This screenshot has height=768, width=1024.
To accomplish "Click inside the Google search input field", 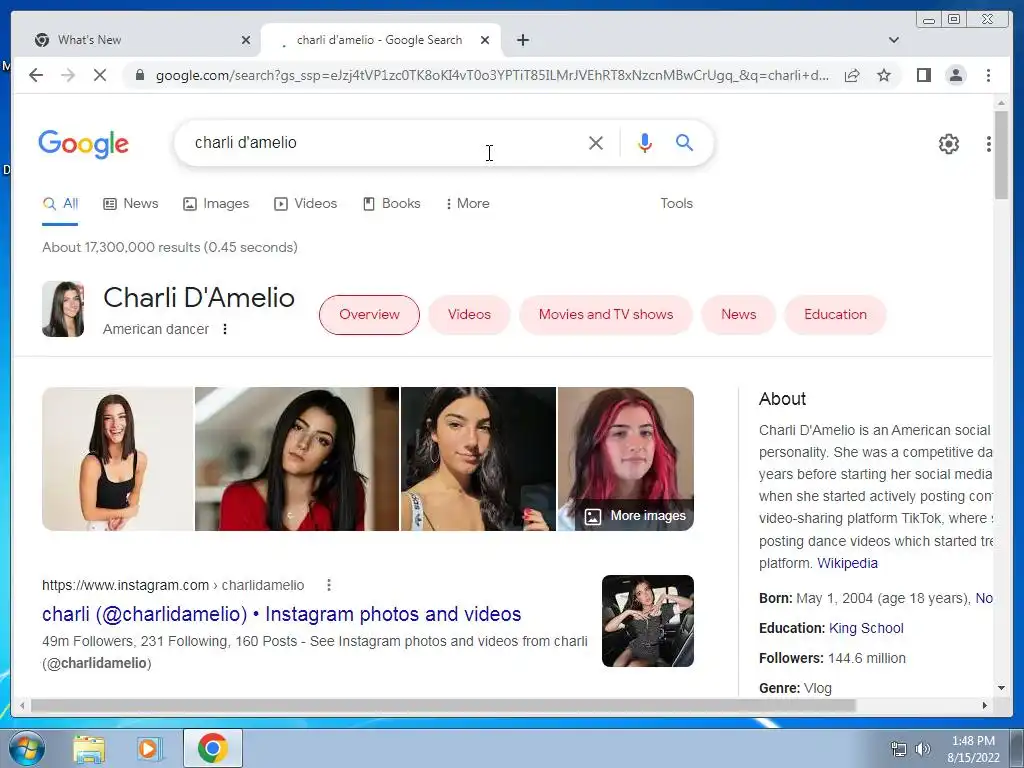I will 385,142.
